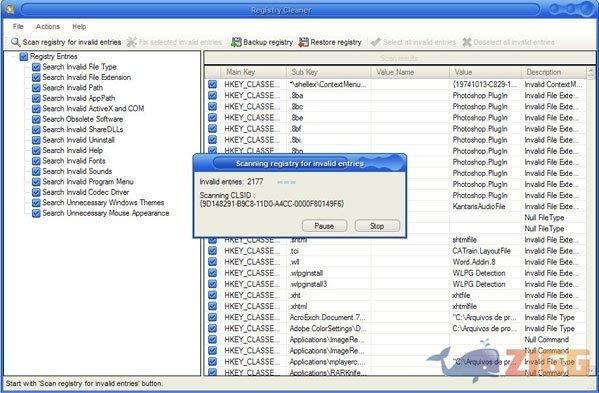The image size is (599, 393).
Task: Sort by Value Name column header
Action: click(x=410, y=72)
